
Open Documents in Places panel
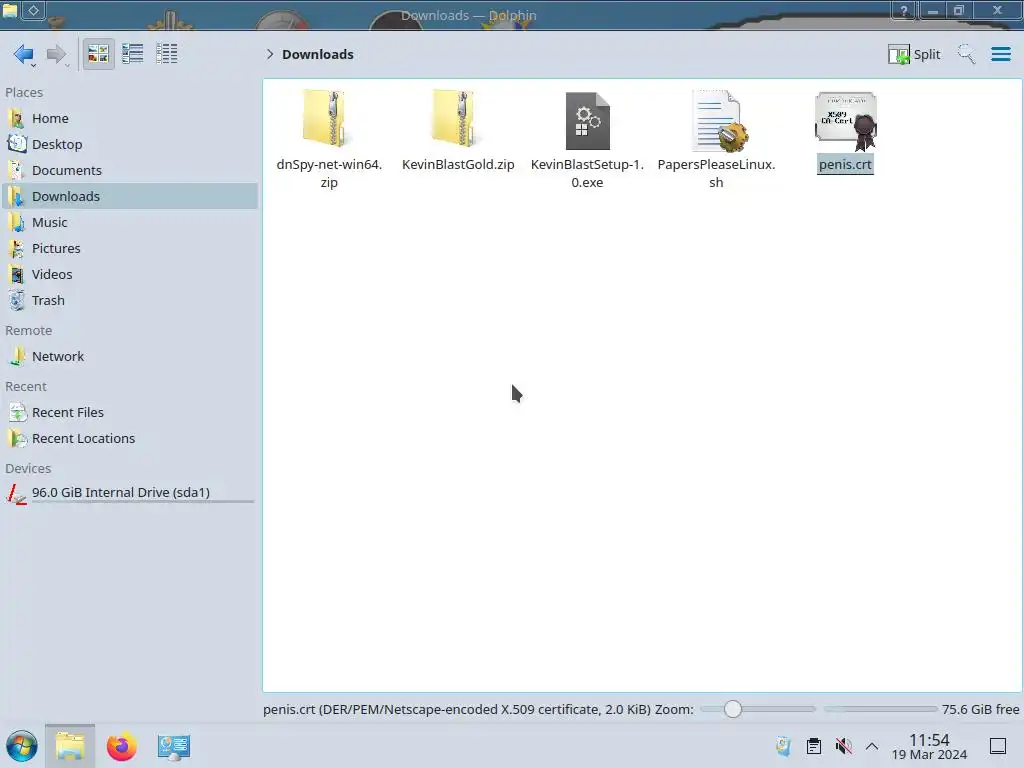point(130,170)
